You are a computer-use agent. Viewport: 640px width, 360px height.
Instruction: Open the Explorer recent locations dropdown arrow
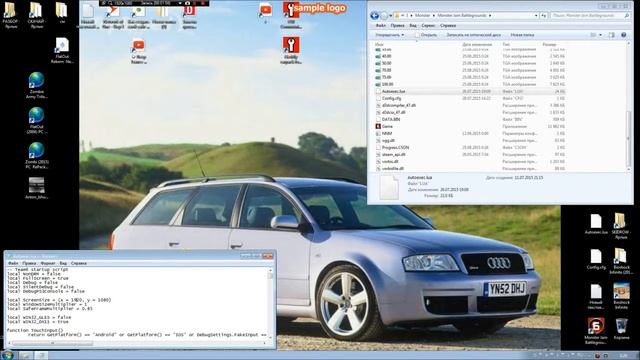coord(391,16)
